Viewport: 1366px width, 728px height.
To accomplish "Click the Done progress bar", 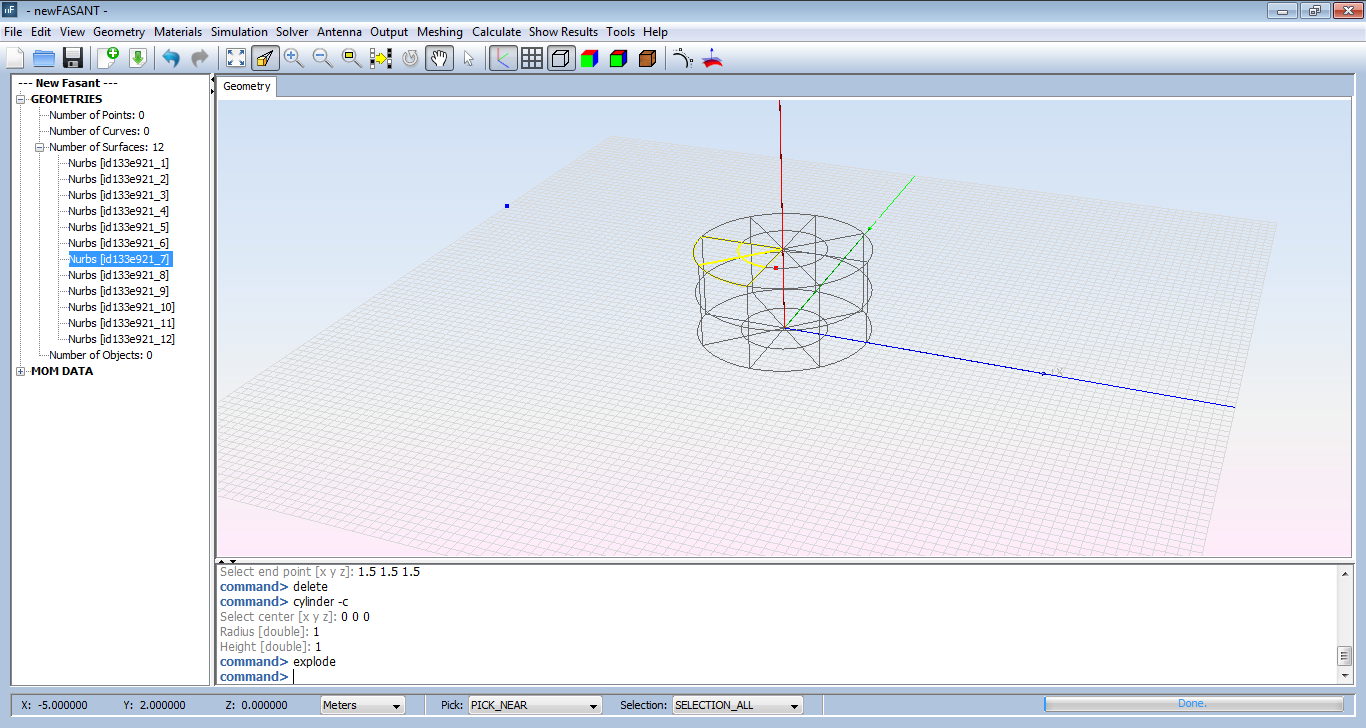I will coord(1192,704).
